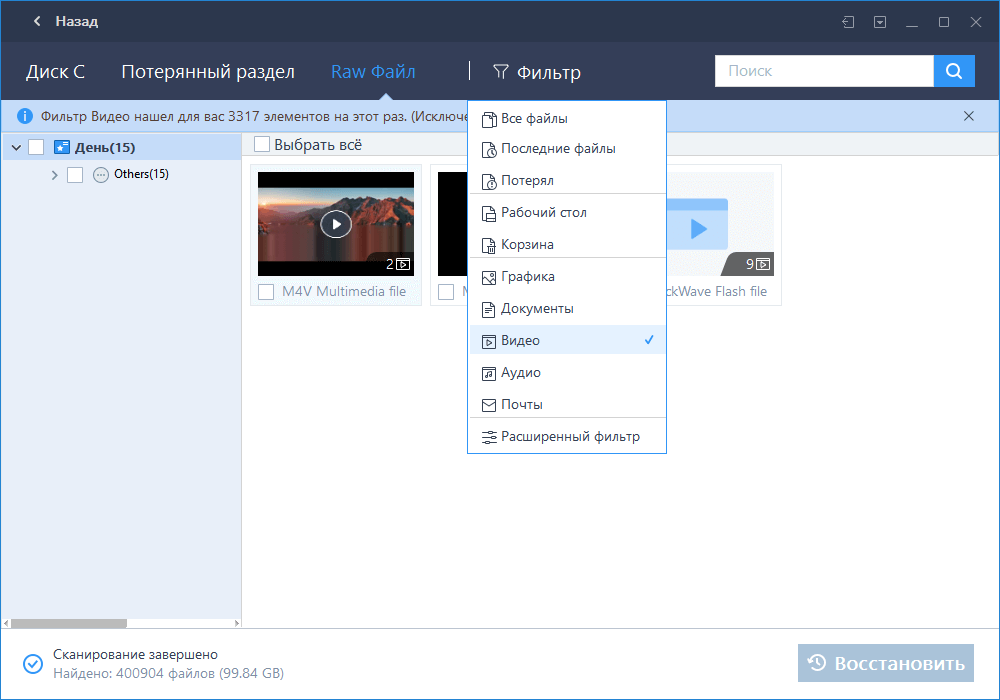The height and width of the screenshot is (700, 1000).
Task: Check the Выбрать всё checkbox
Action: pos(261,144)
